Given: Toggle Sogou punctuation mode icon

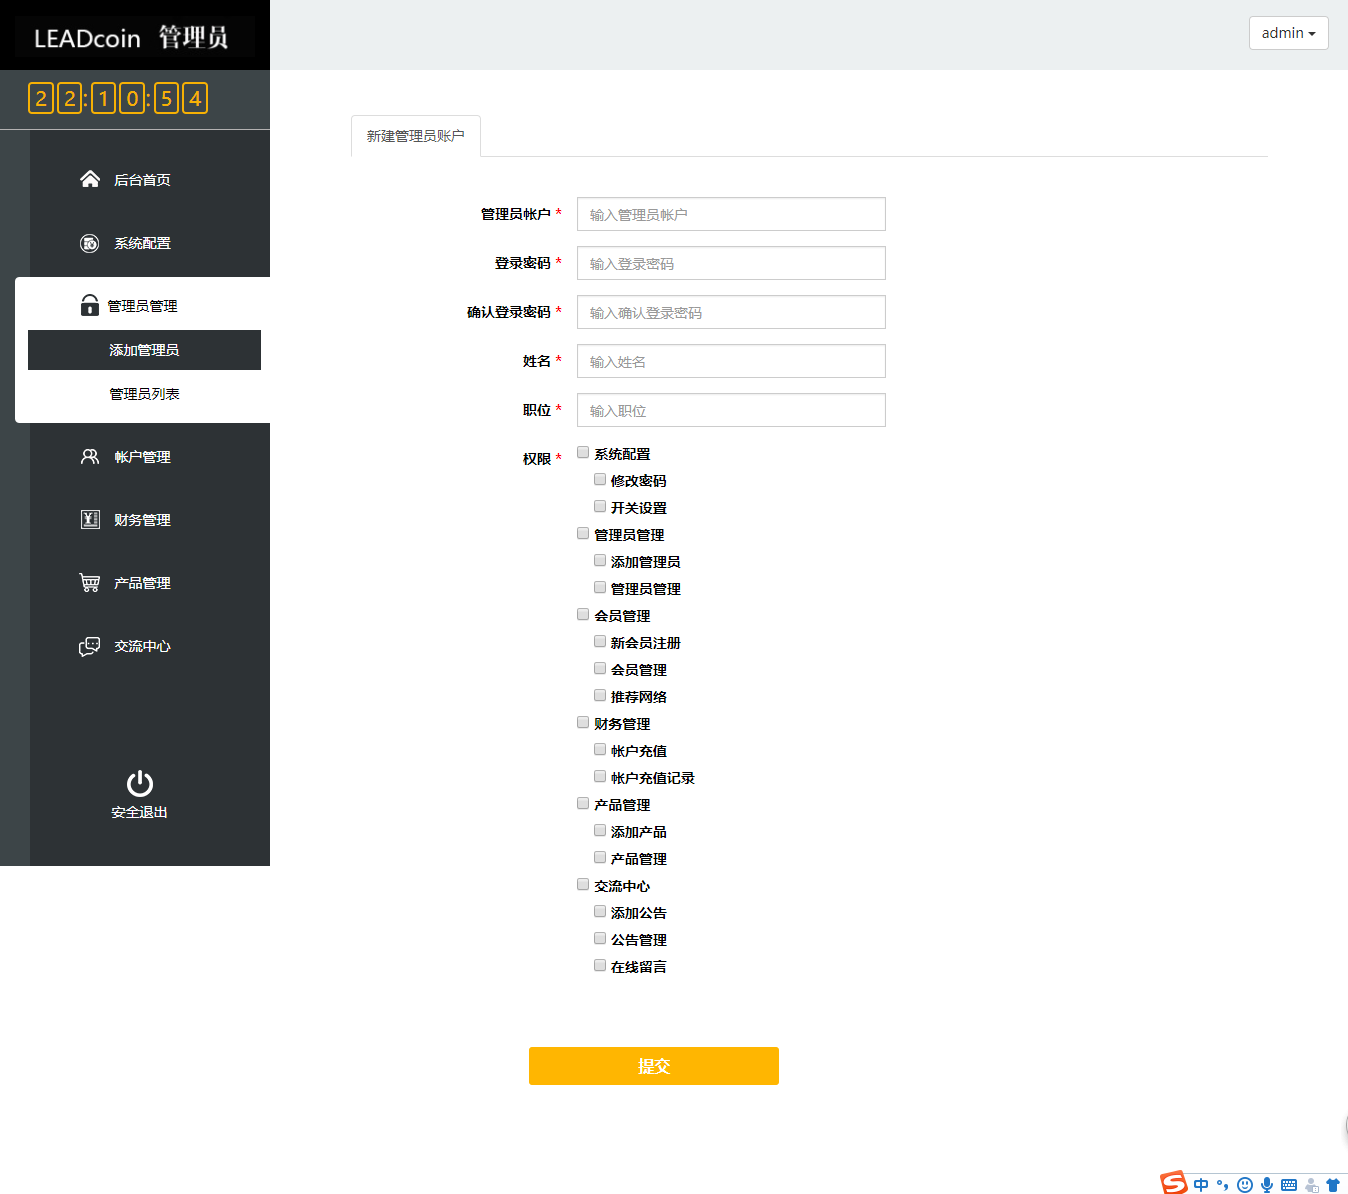Looking at the screenshot, I should [x=1222, y=1185].
